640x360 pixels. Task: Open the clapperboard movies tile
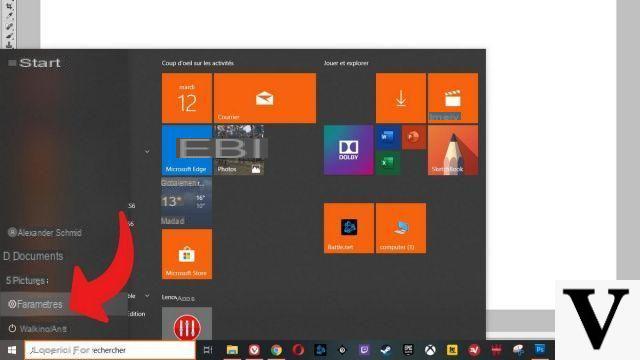point(453,98)
